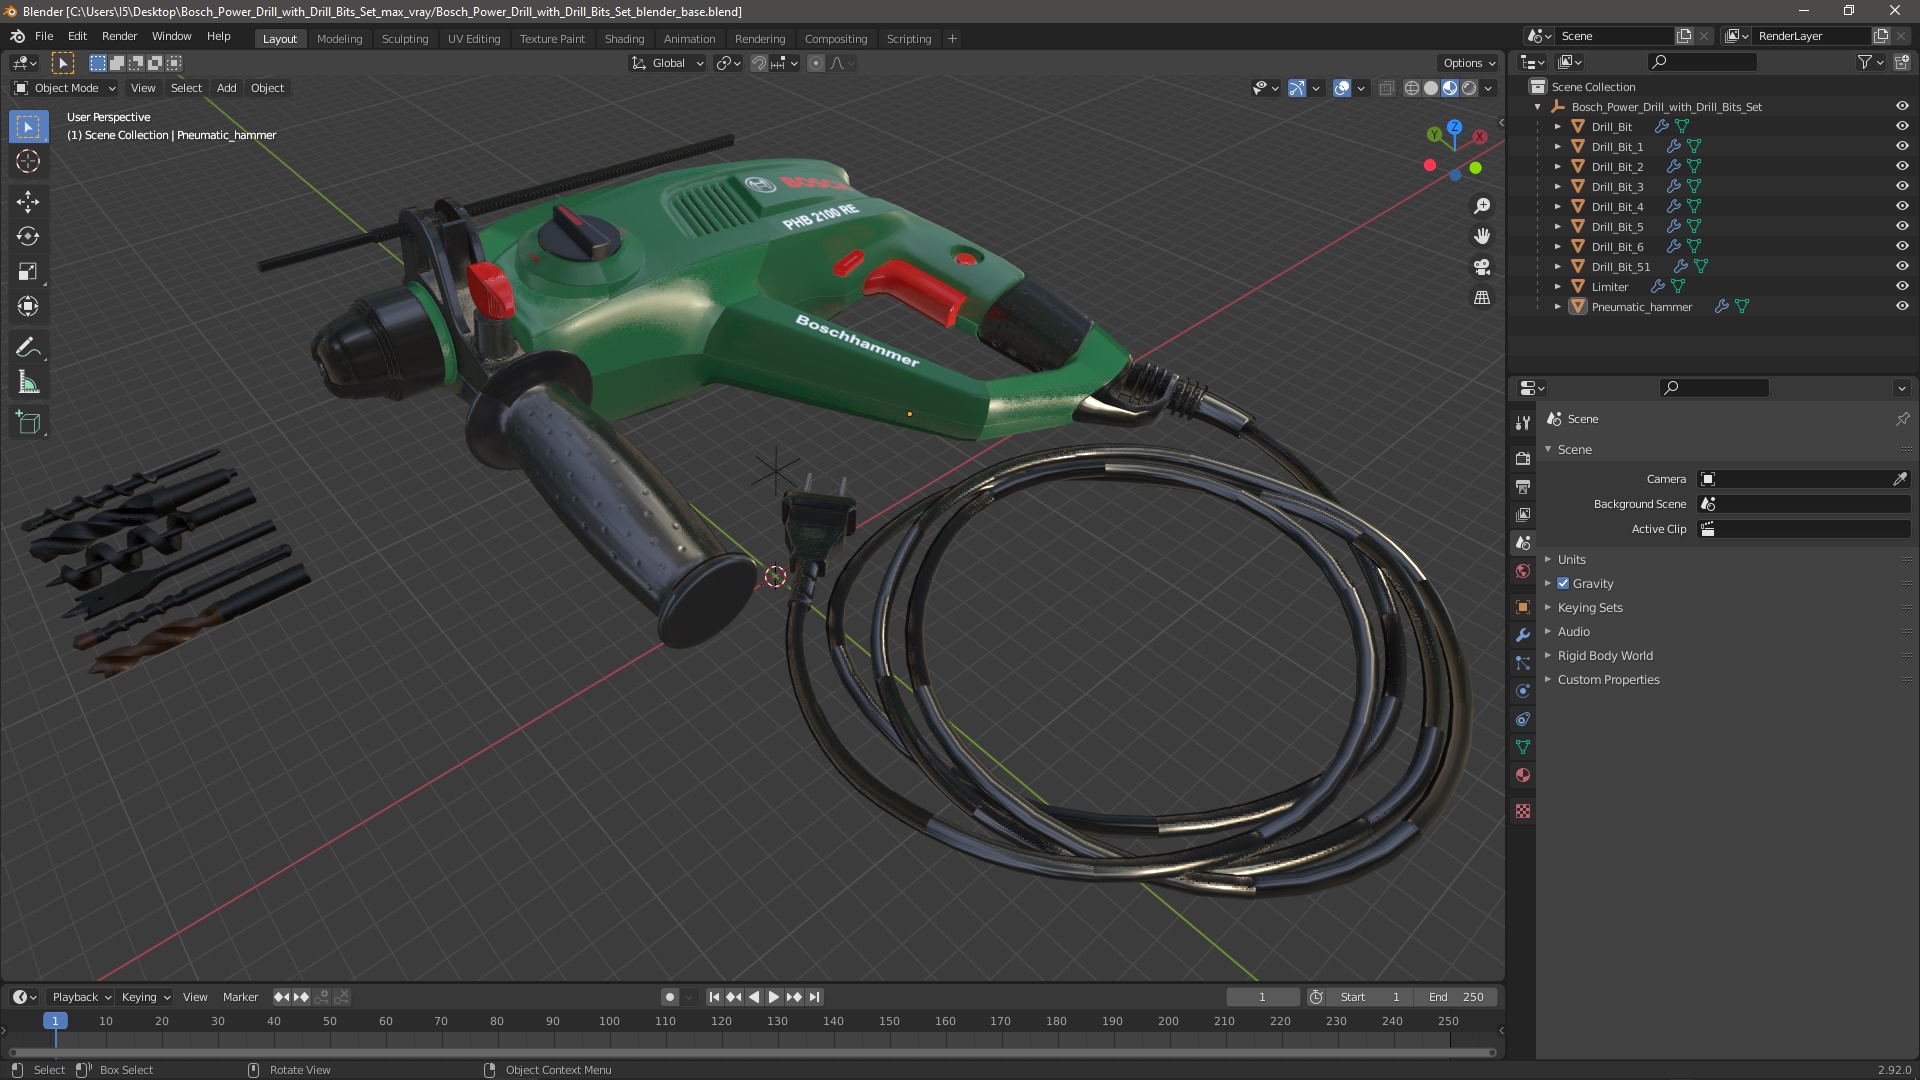Screen dimensions: 1920x1080
Task: Jump to the end frame
Action: pyautogui.click(x=815, y=997)
